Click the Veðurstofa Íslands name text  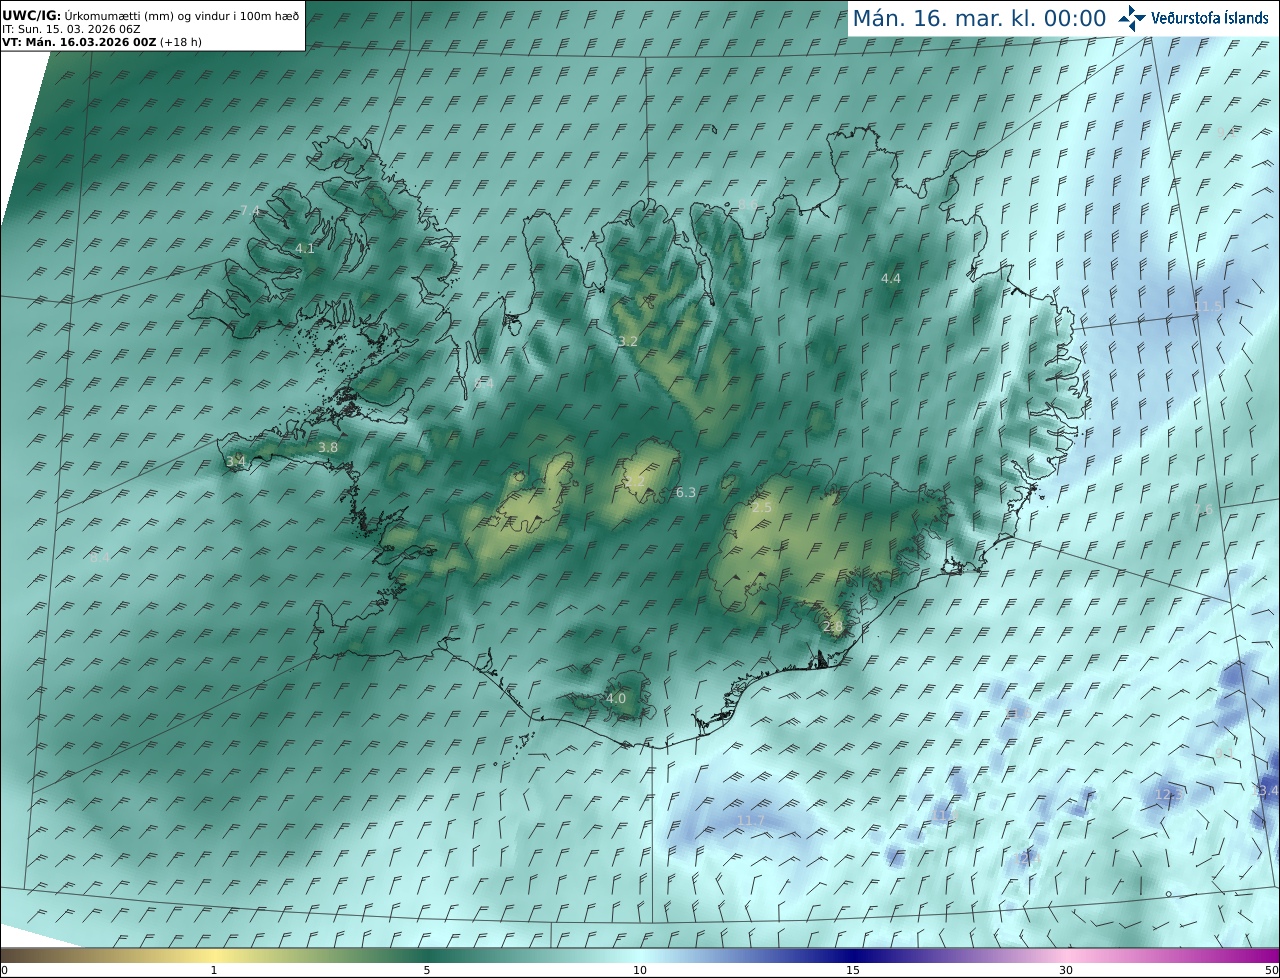[1210, 18]
